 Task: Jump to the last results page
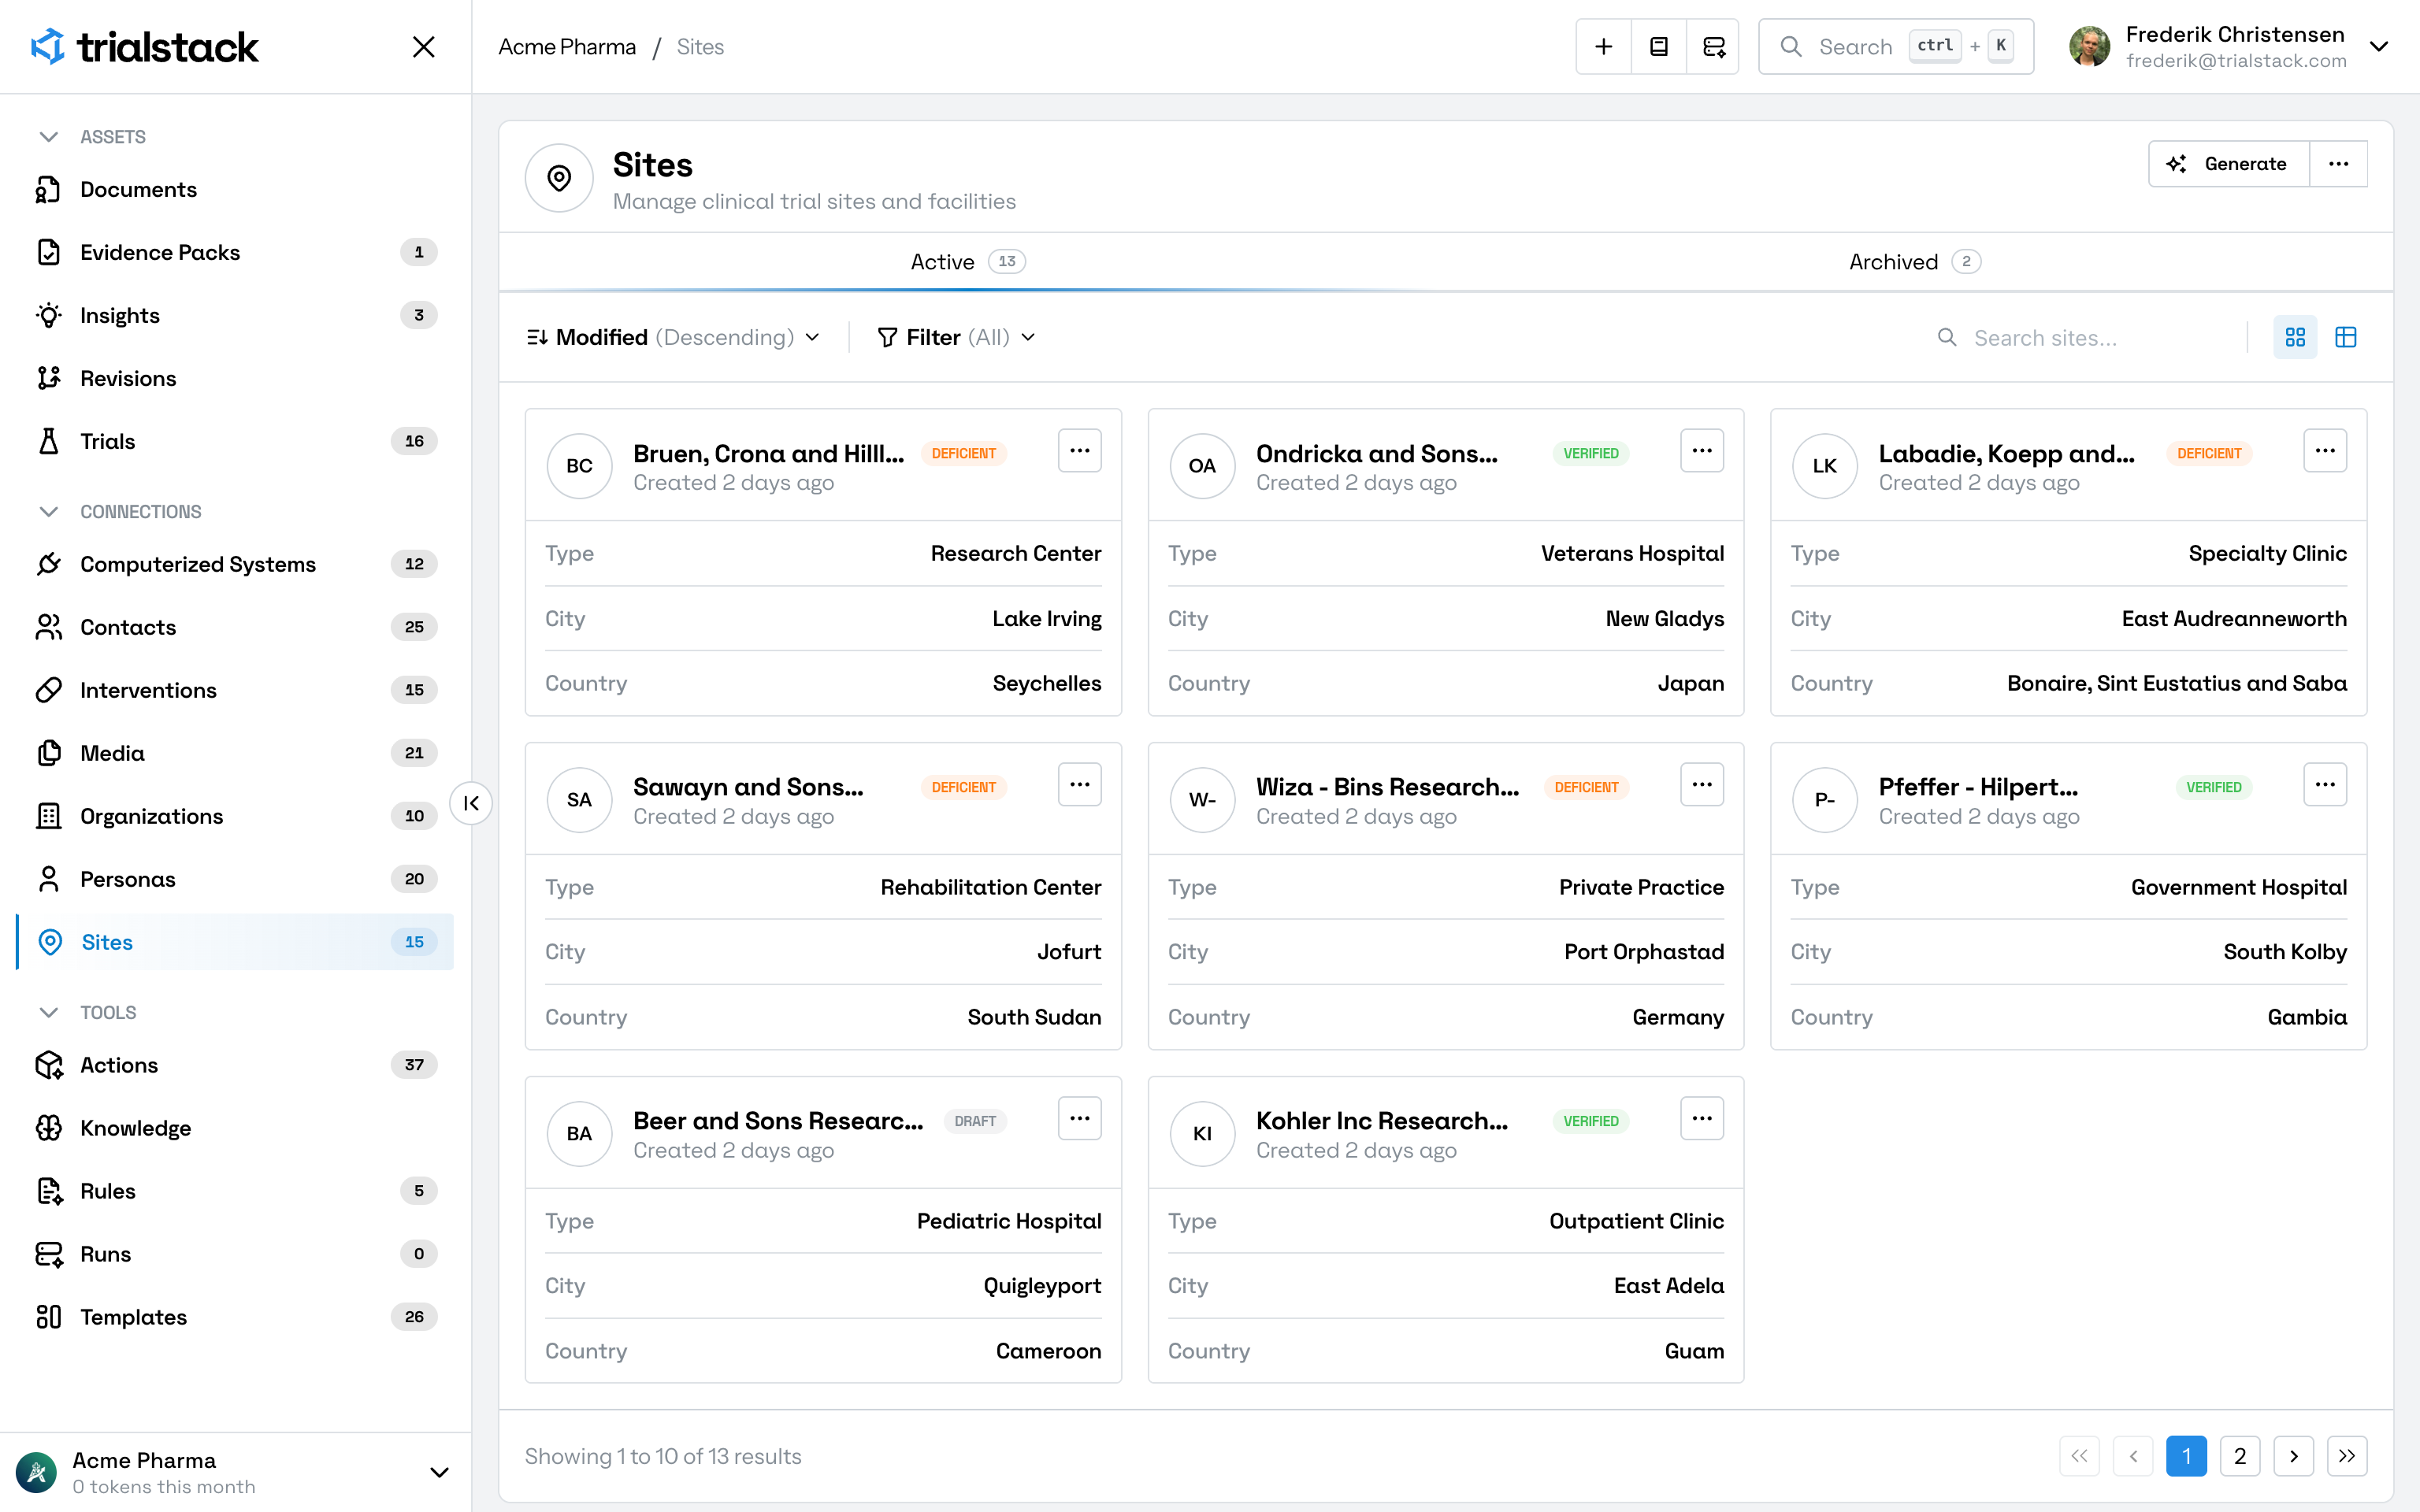coord(2347,1456)
